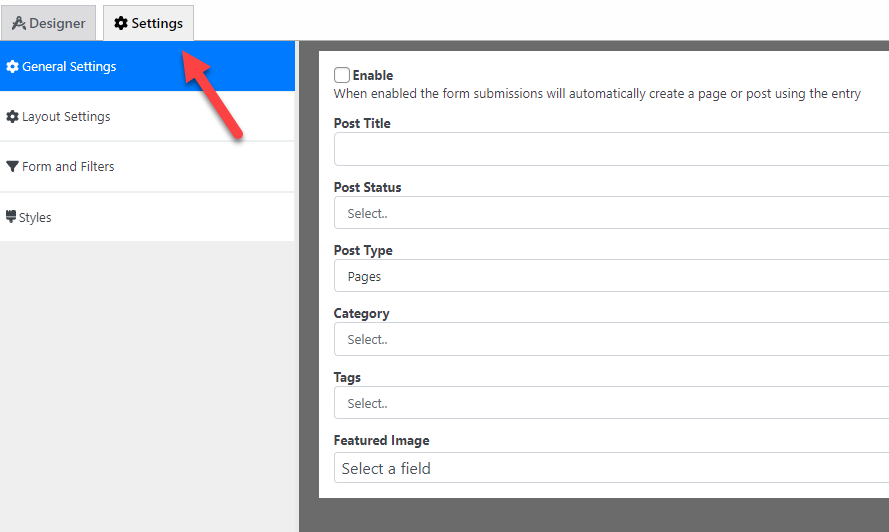Click the gear icon on Settings tab
The width and height of the screenshot is (889, 532).
point(121,23)
